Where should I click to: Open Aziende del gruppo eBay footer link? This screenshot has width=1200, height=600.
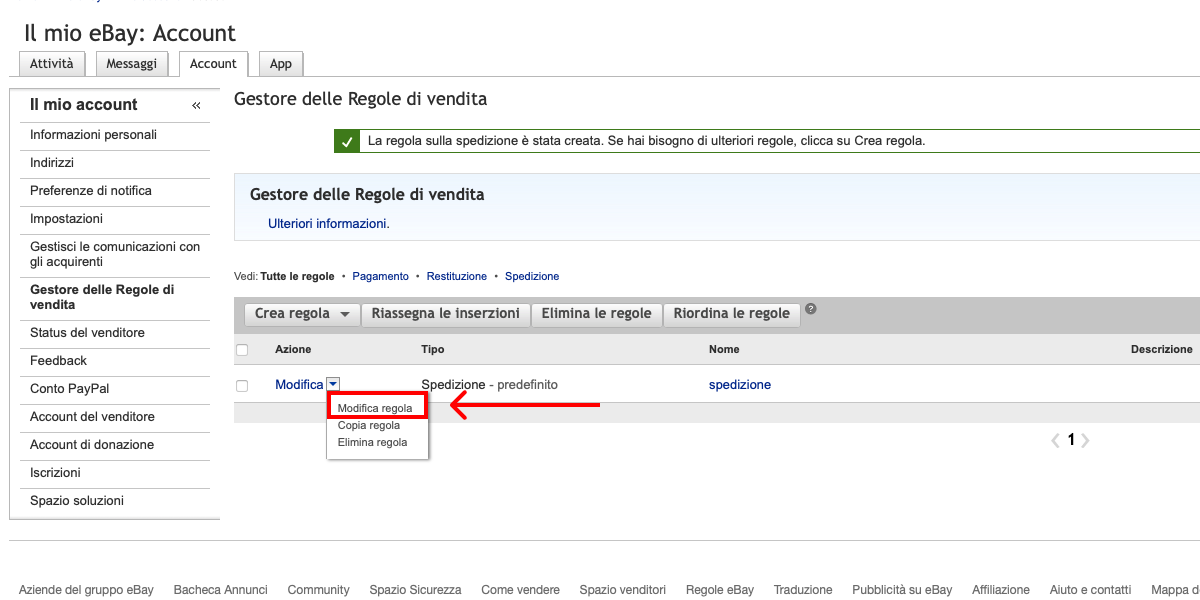[x=86, y=590]
